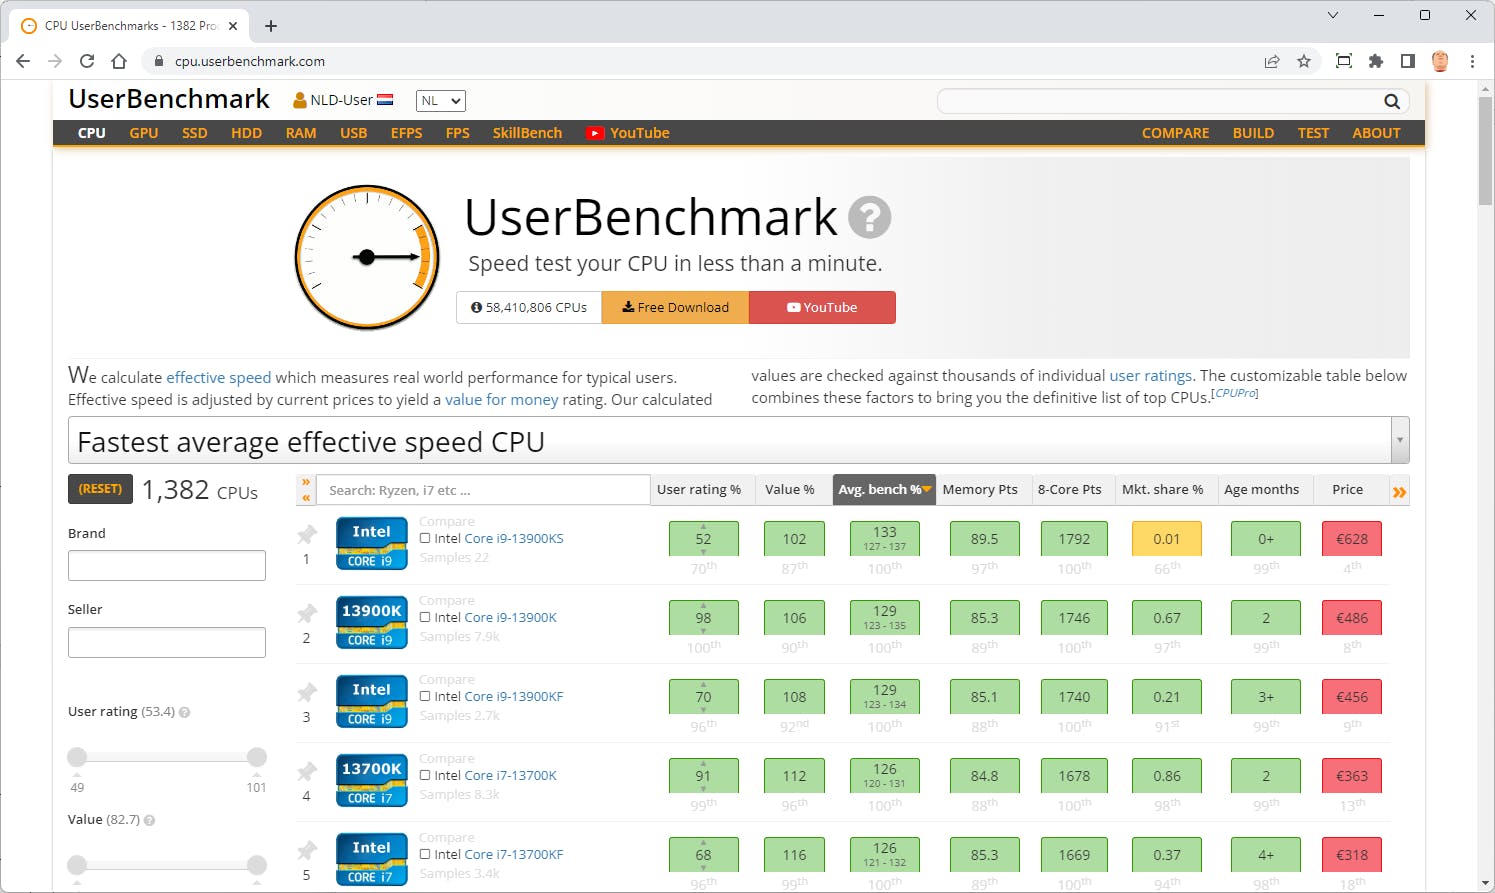The width and height of the screenshot is (1495, 893).
Task: Reload the page with the refresh icon
Action: [87, 61]
